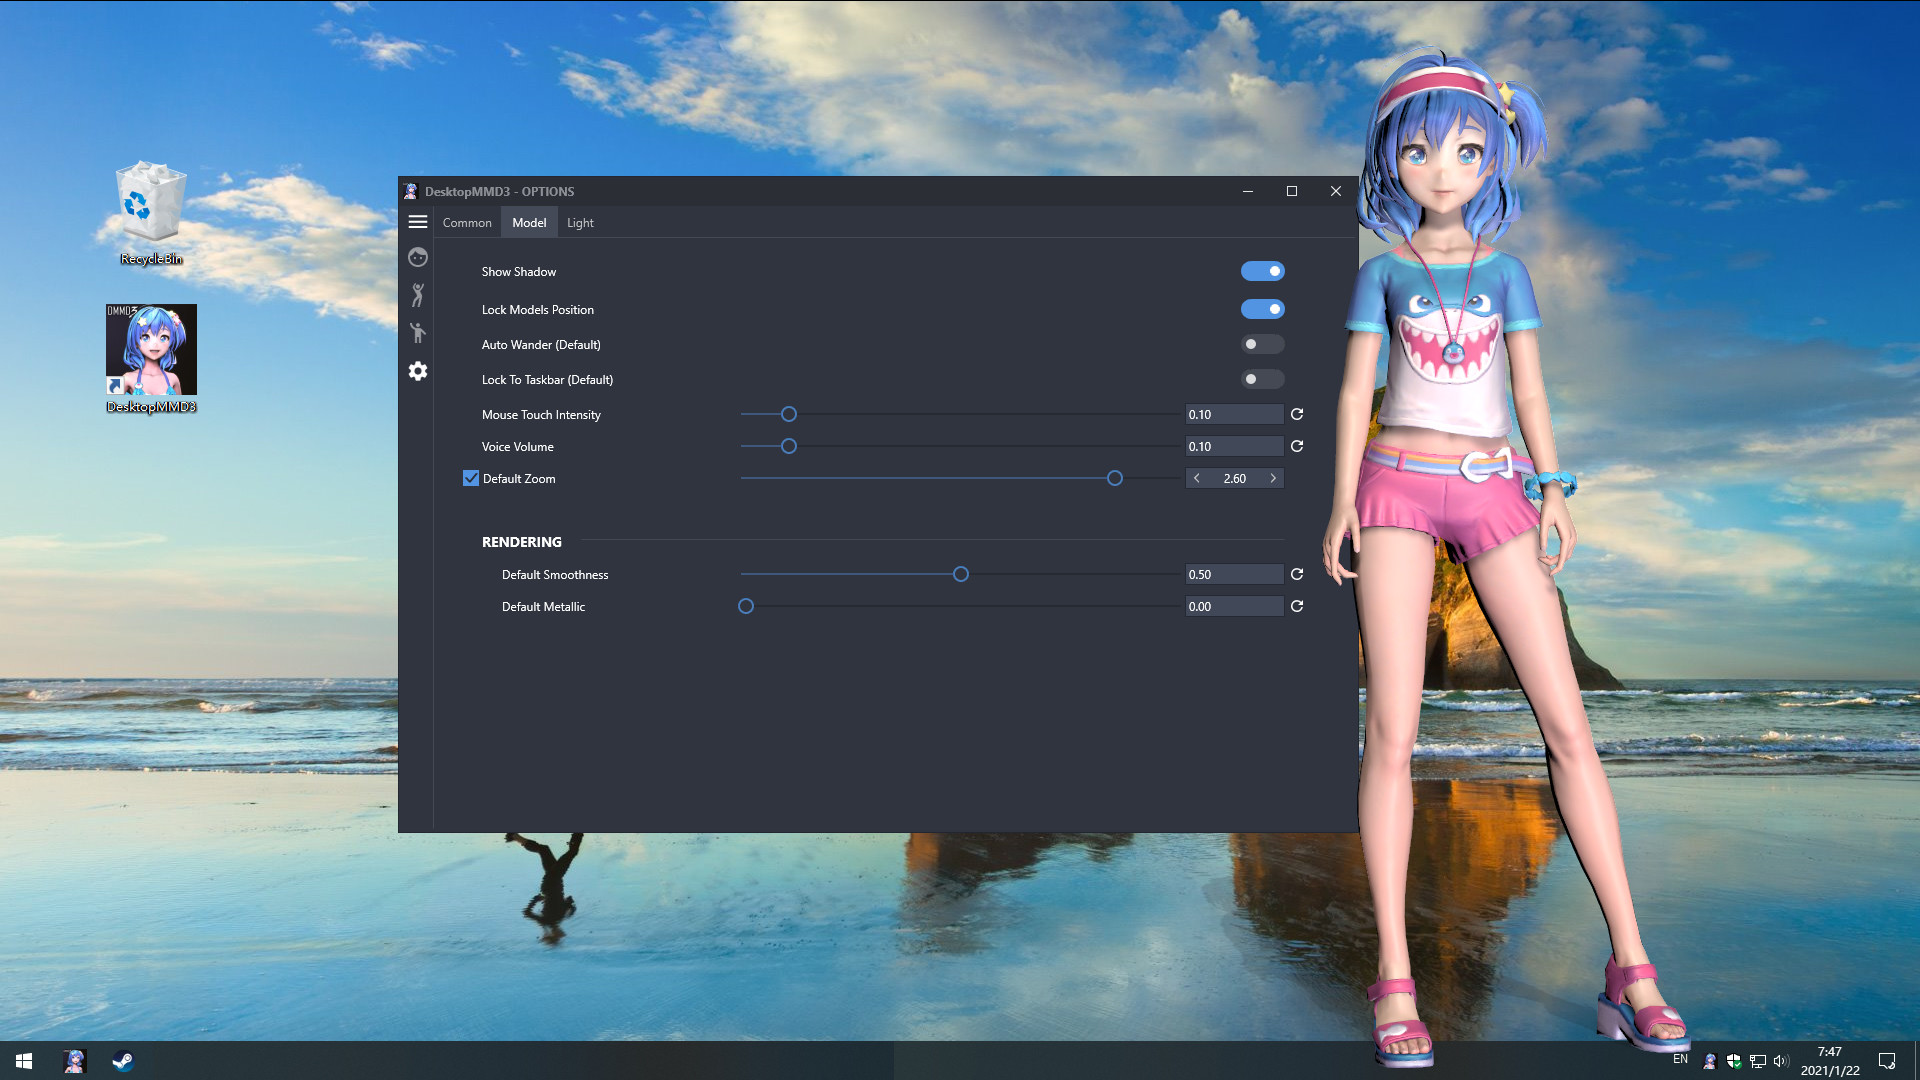This screenshot has width=1920, height=1080.
Task: Click the hamburger menu icon
Action: point(418,222)
